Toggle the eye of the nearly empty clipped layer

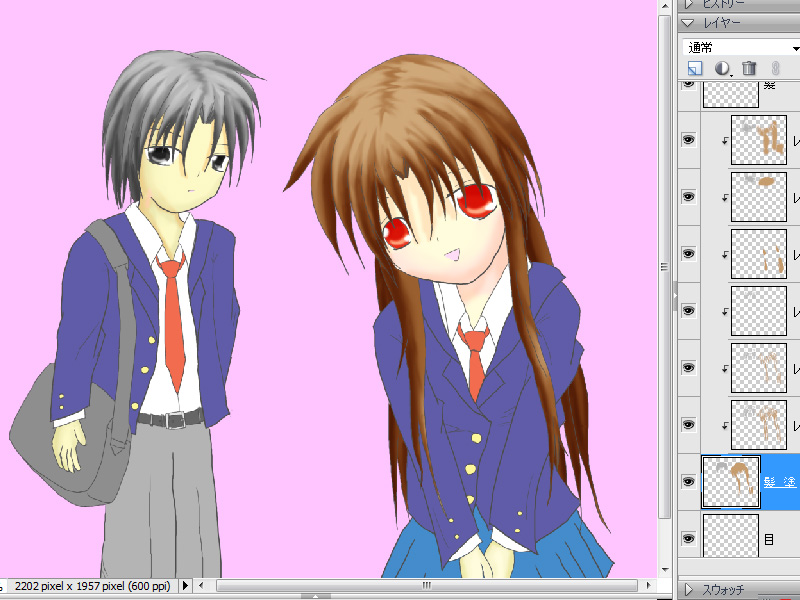coord(689,311)
